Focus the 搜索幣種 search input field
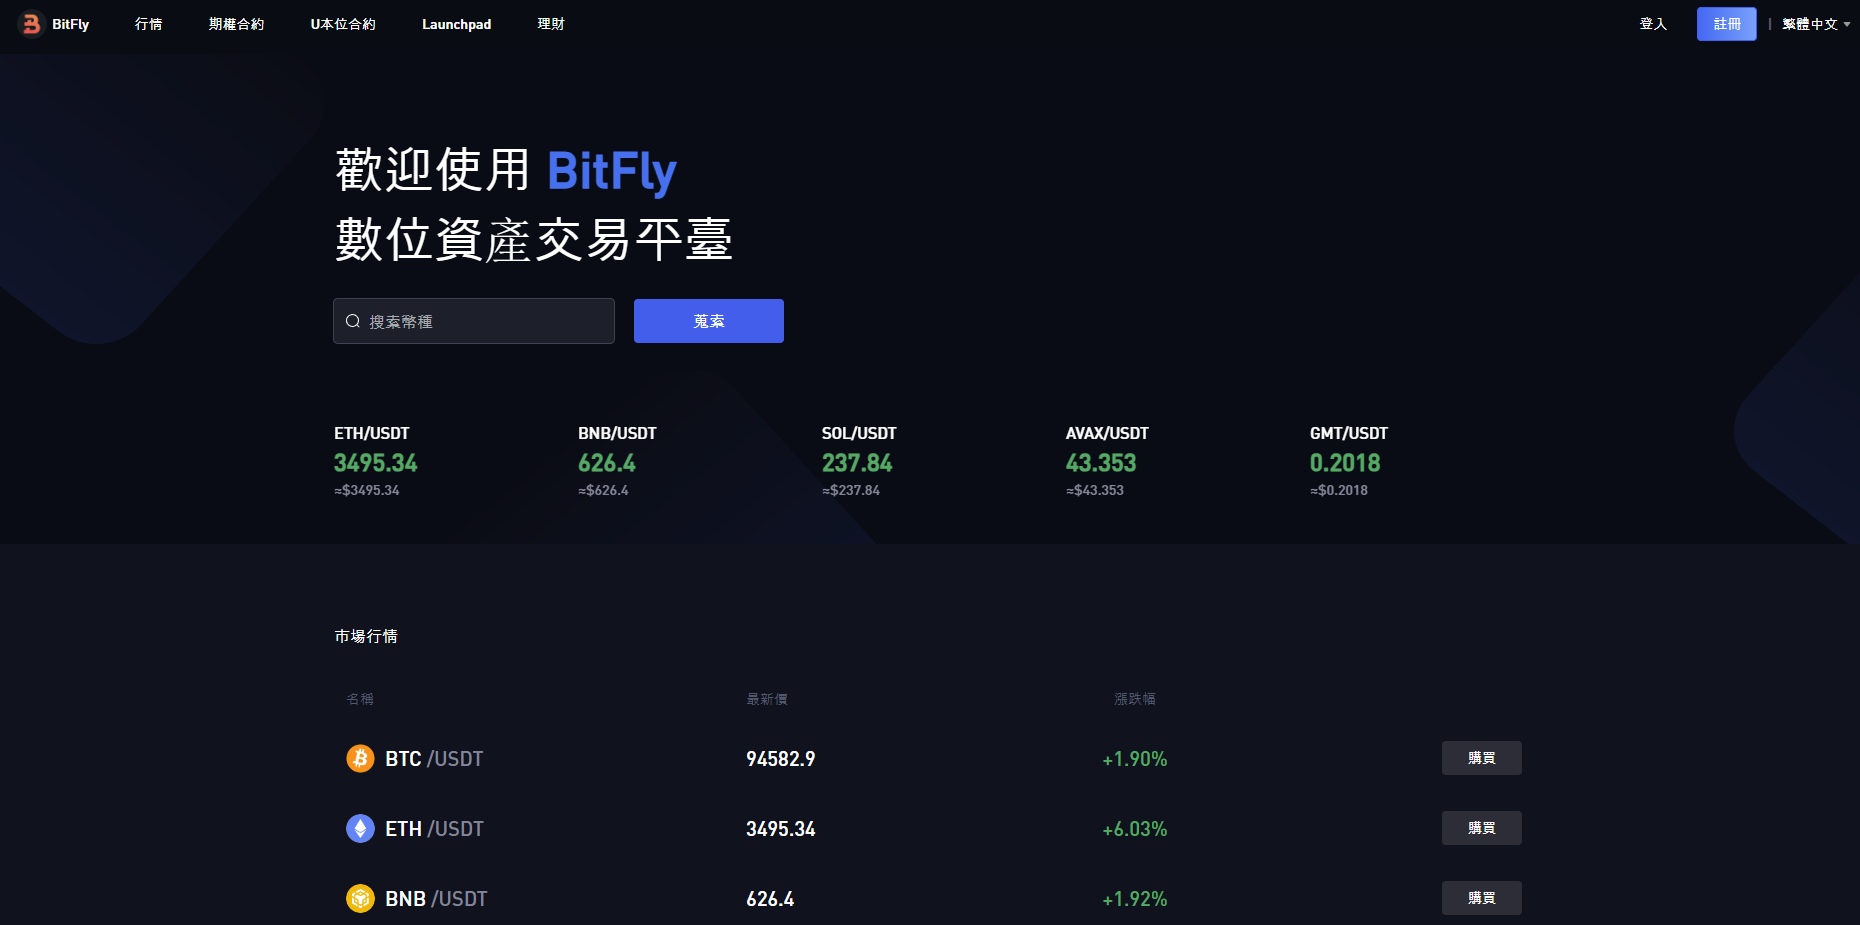The width and height of the screenshot is (1860, 925). click(474, 321)
